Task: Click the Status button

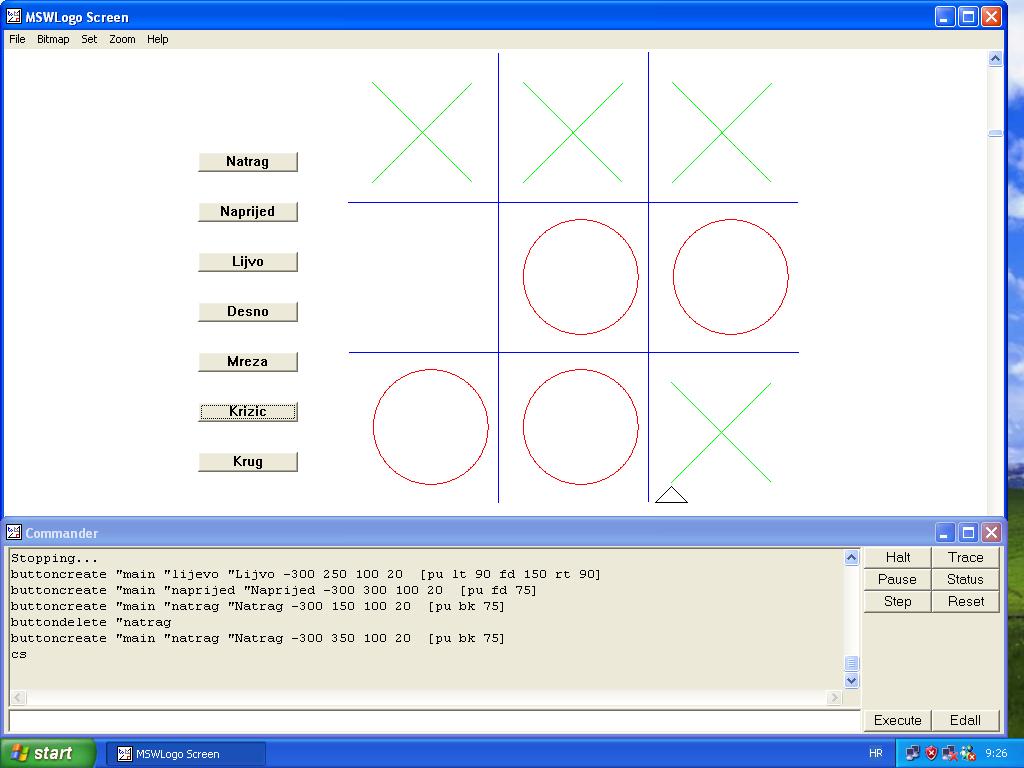Action: 965,579
